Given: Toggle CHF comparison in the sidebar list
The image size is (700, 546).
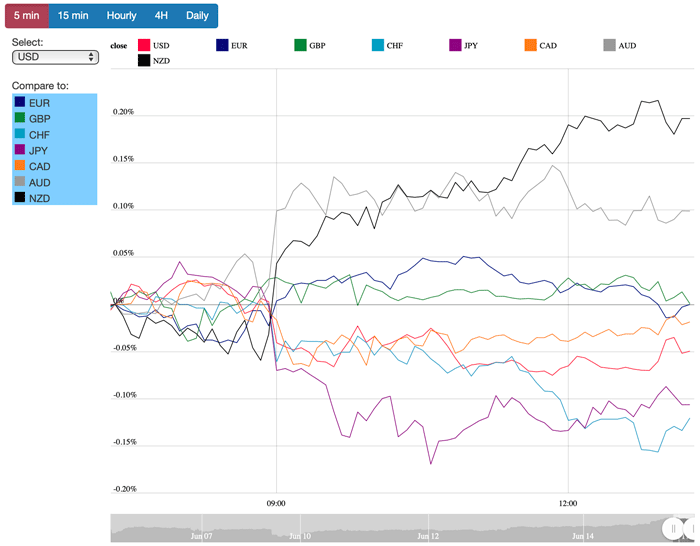Looking at the screenshot, I should [x=40, y=135].
